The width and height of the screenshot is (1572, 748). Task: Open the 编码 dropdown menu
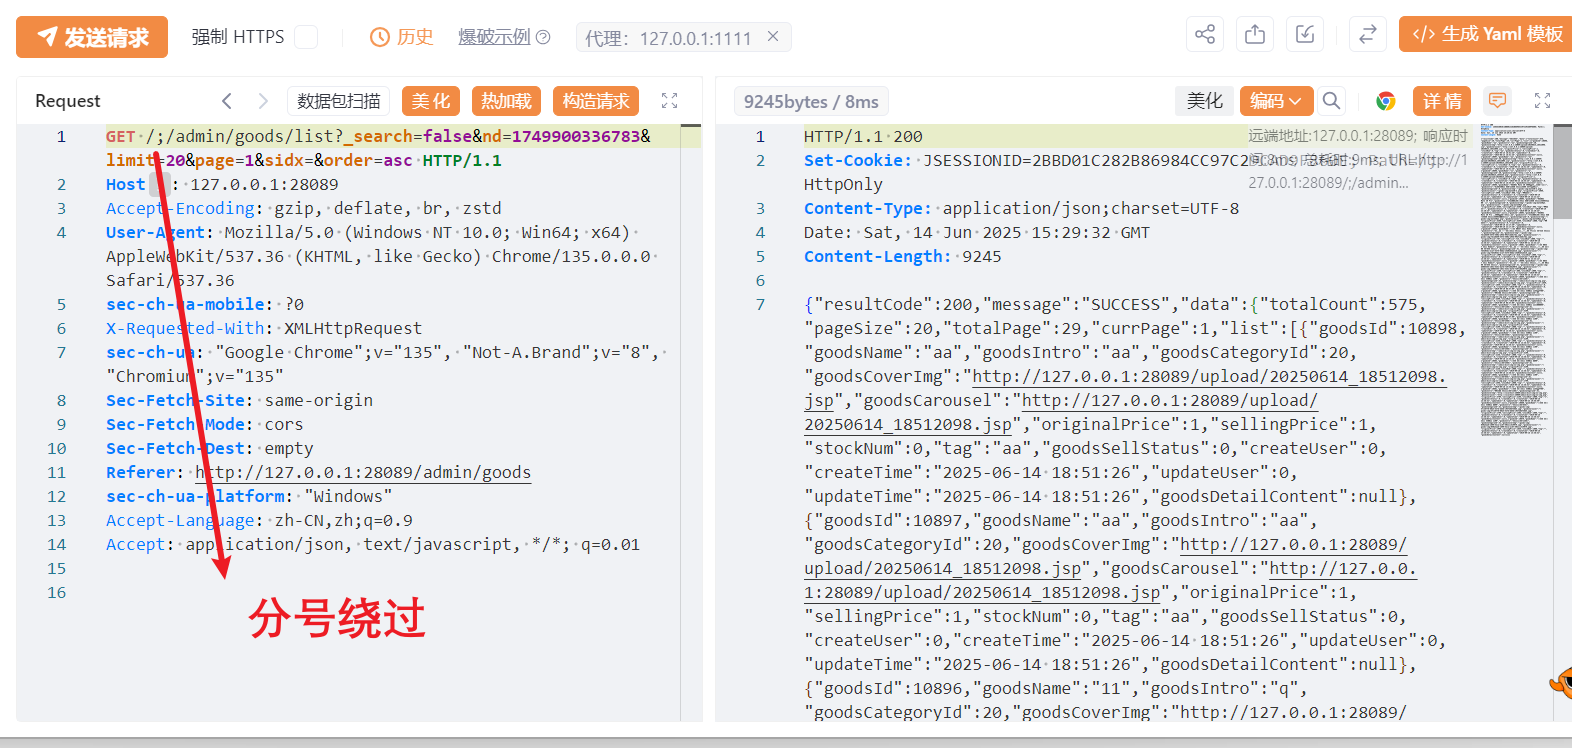1276,101
